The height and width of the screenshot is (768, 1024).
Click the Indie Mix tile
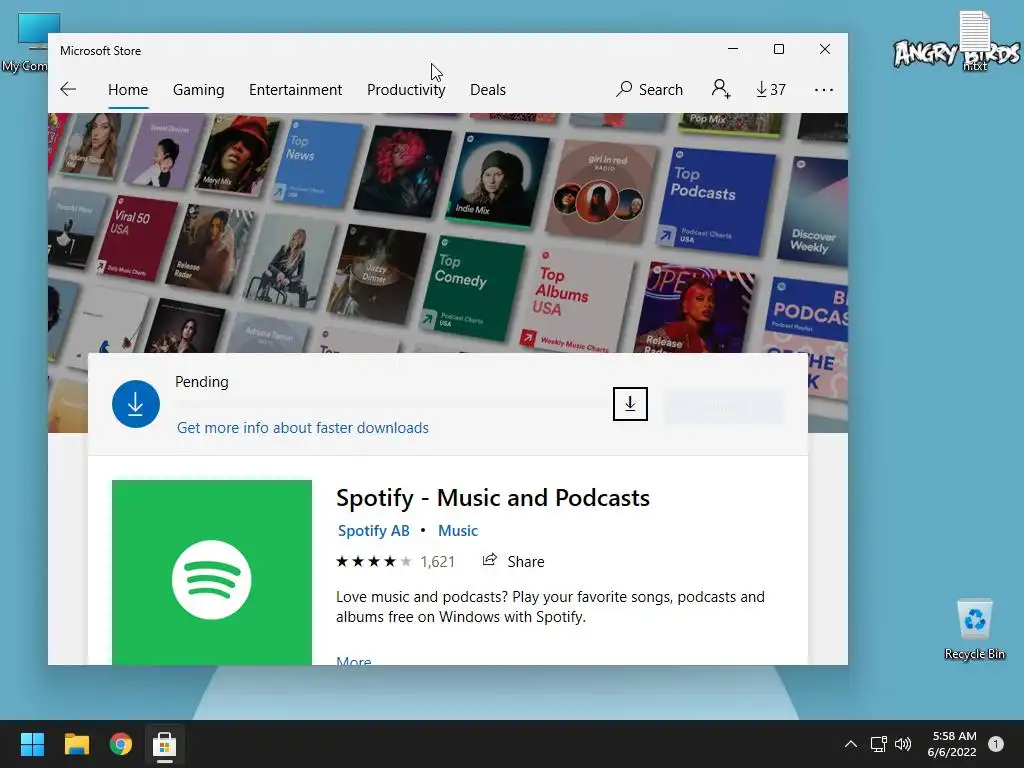click(498, 179)
